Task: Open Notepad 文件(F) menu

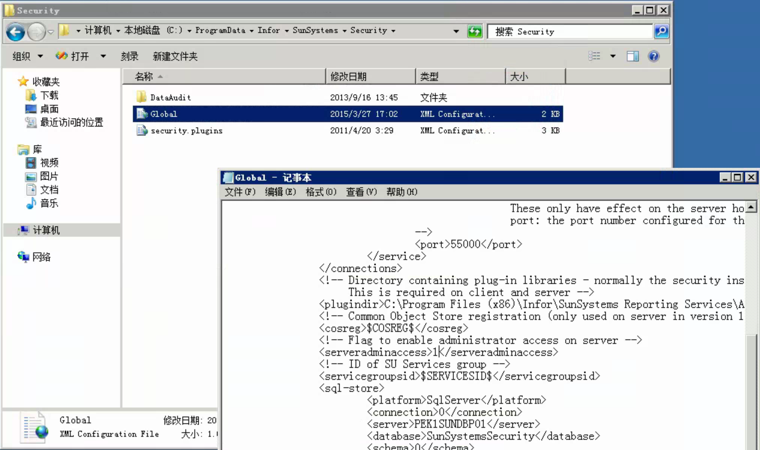Action: (x=240, y=192)
